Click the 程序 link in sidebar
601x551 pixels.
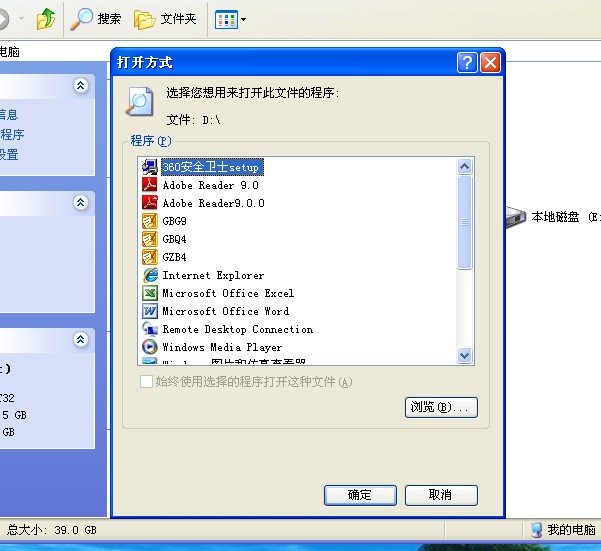point(12,135)
